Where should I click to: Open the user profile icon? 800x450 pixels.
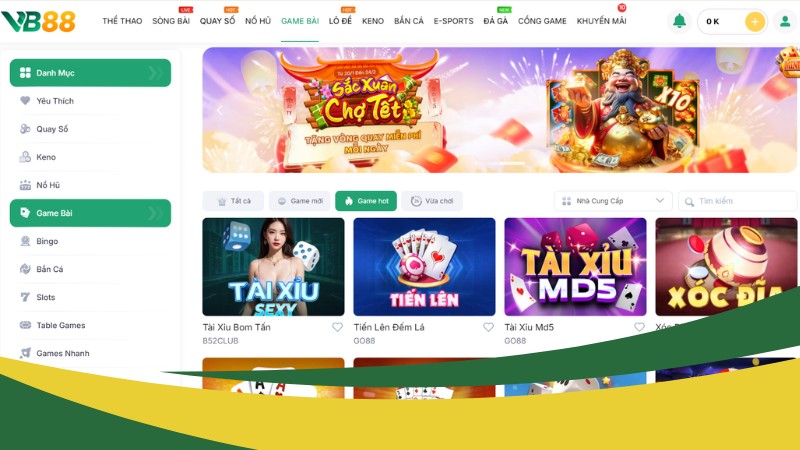pyautogui.click(x=785, y=21)
